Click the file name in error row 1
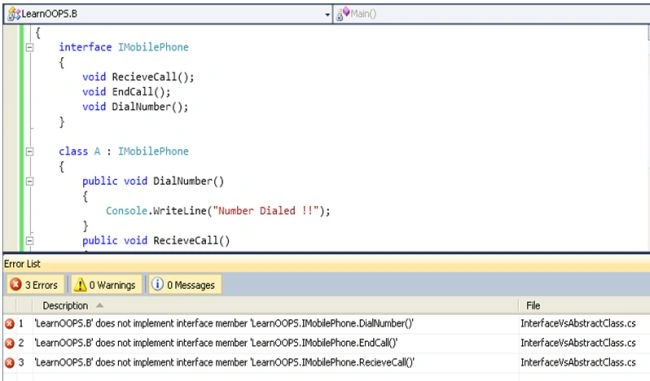This screenshot has height=381, width=650. tap(578, 323)
